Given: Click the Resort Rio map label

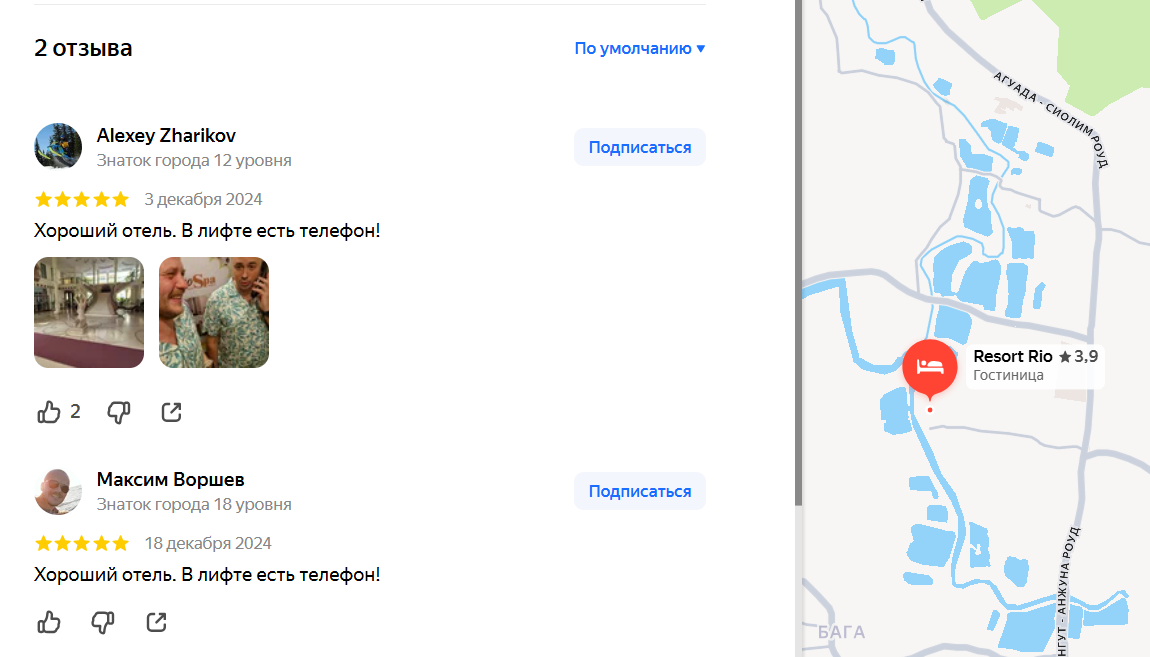Looking at the screenshot, I should 1035,365.
